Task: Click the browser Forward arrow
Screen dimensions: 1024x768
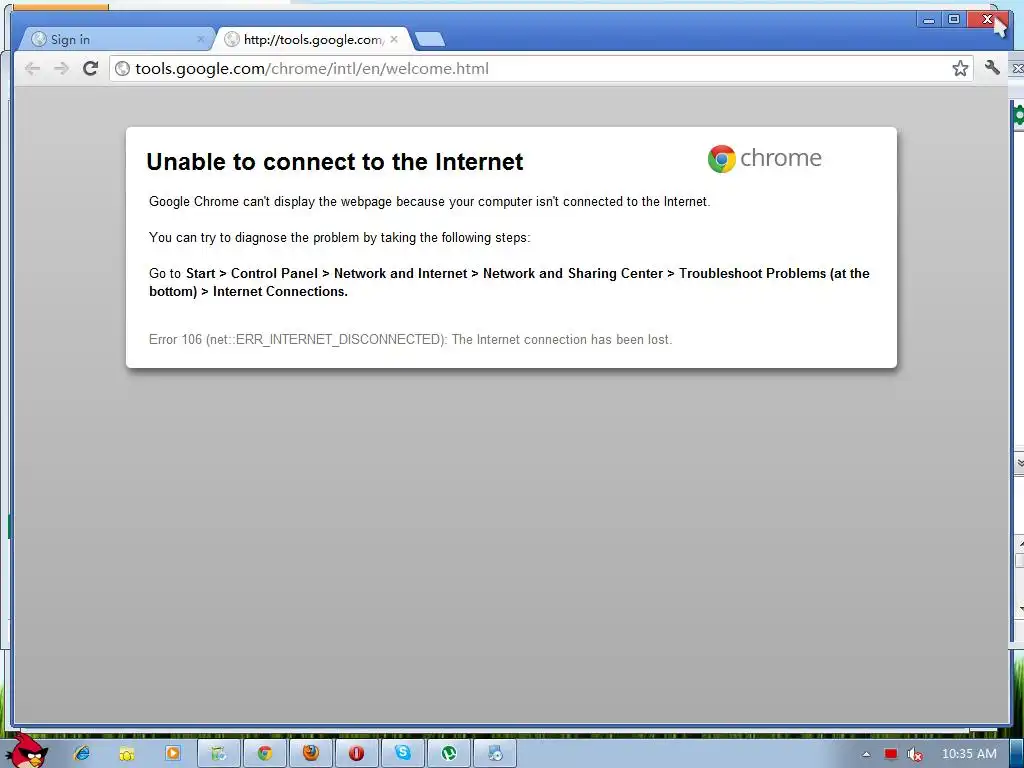Action: click(61, 69)
